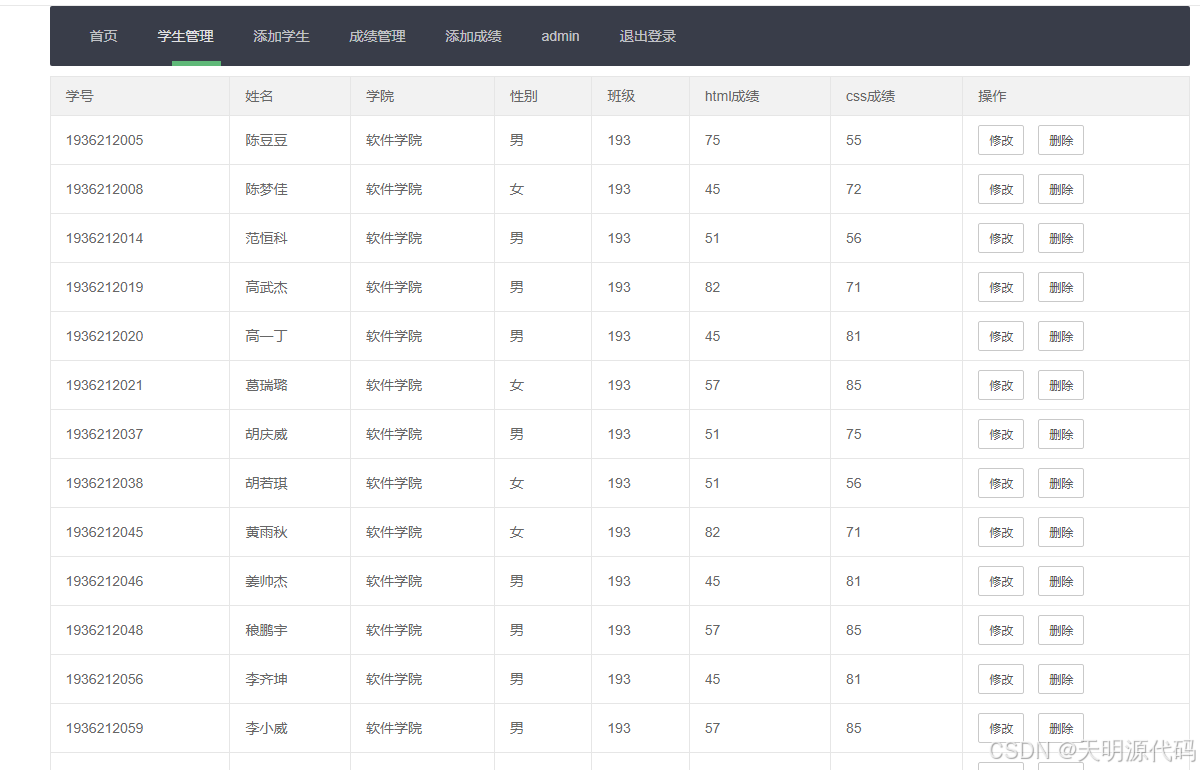This screenshot has width=1200, height=770.
Task: Select student ID 1936212038
Action: point(105,483)
